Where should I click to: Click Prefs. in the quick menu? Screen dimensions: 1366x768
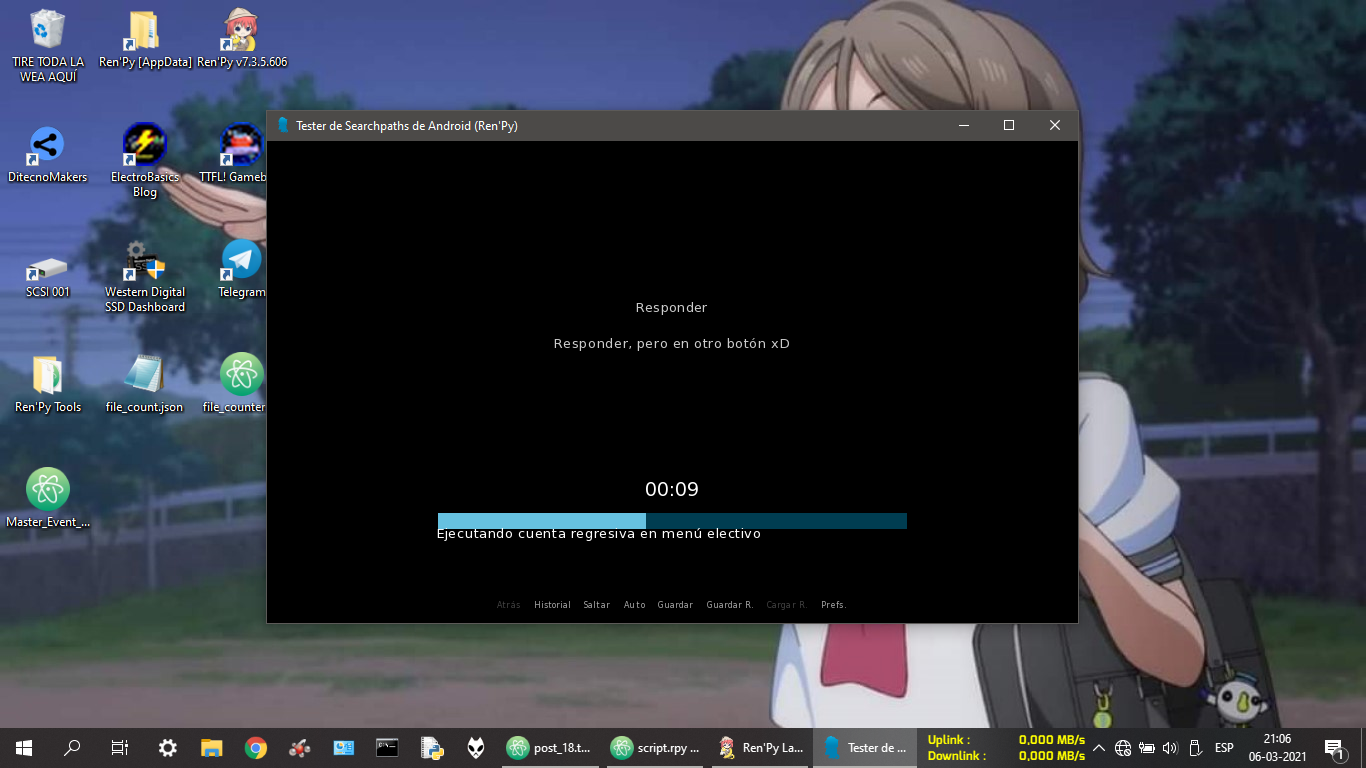(833, 605)
